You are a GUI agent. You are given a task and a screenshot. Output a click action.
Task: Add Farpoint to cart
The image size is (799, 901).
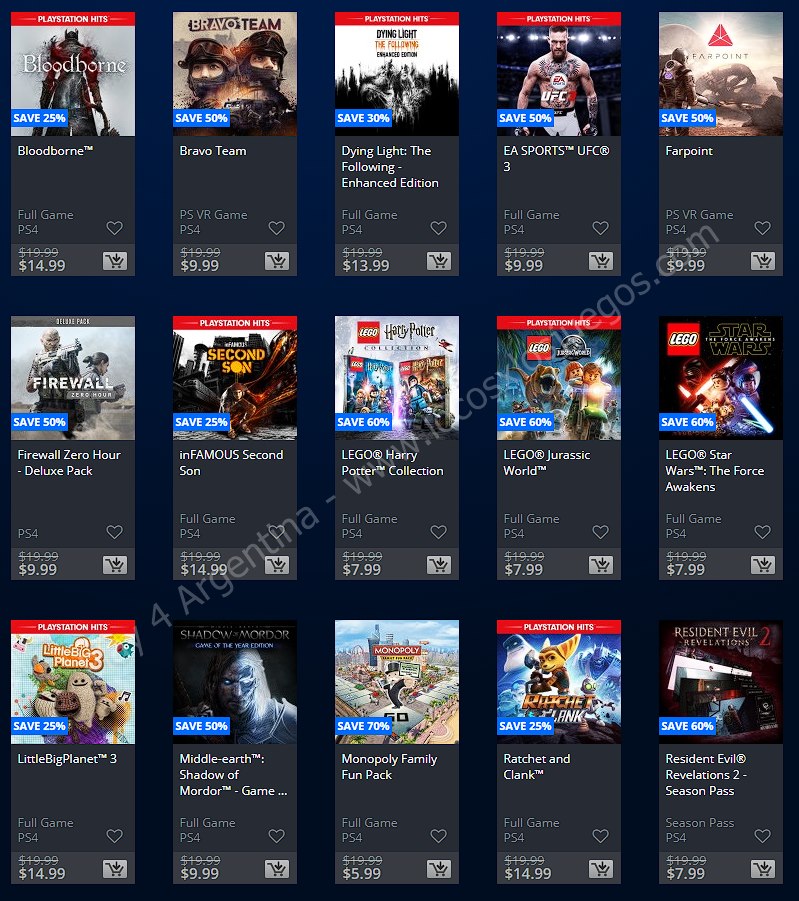[x=763, y=261]
